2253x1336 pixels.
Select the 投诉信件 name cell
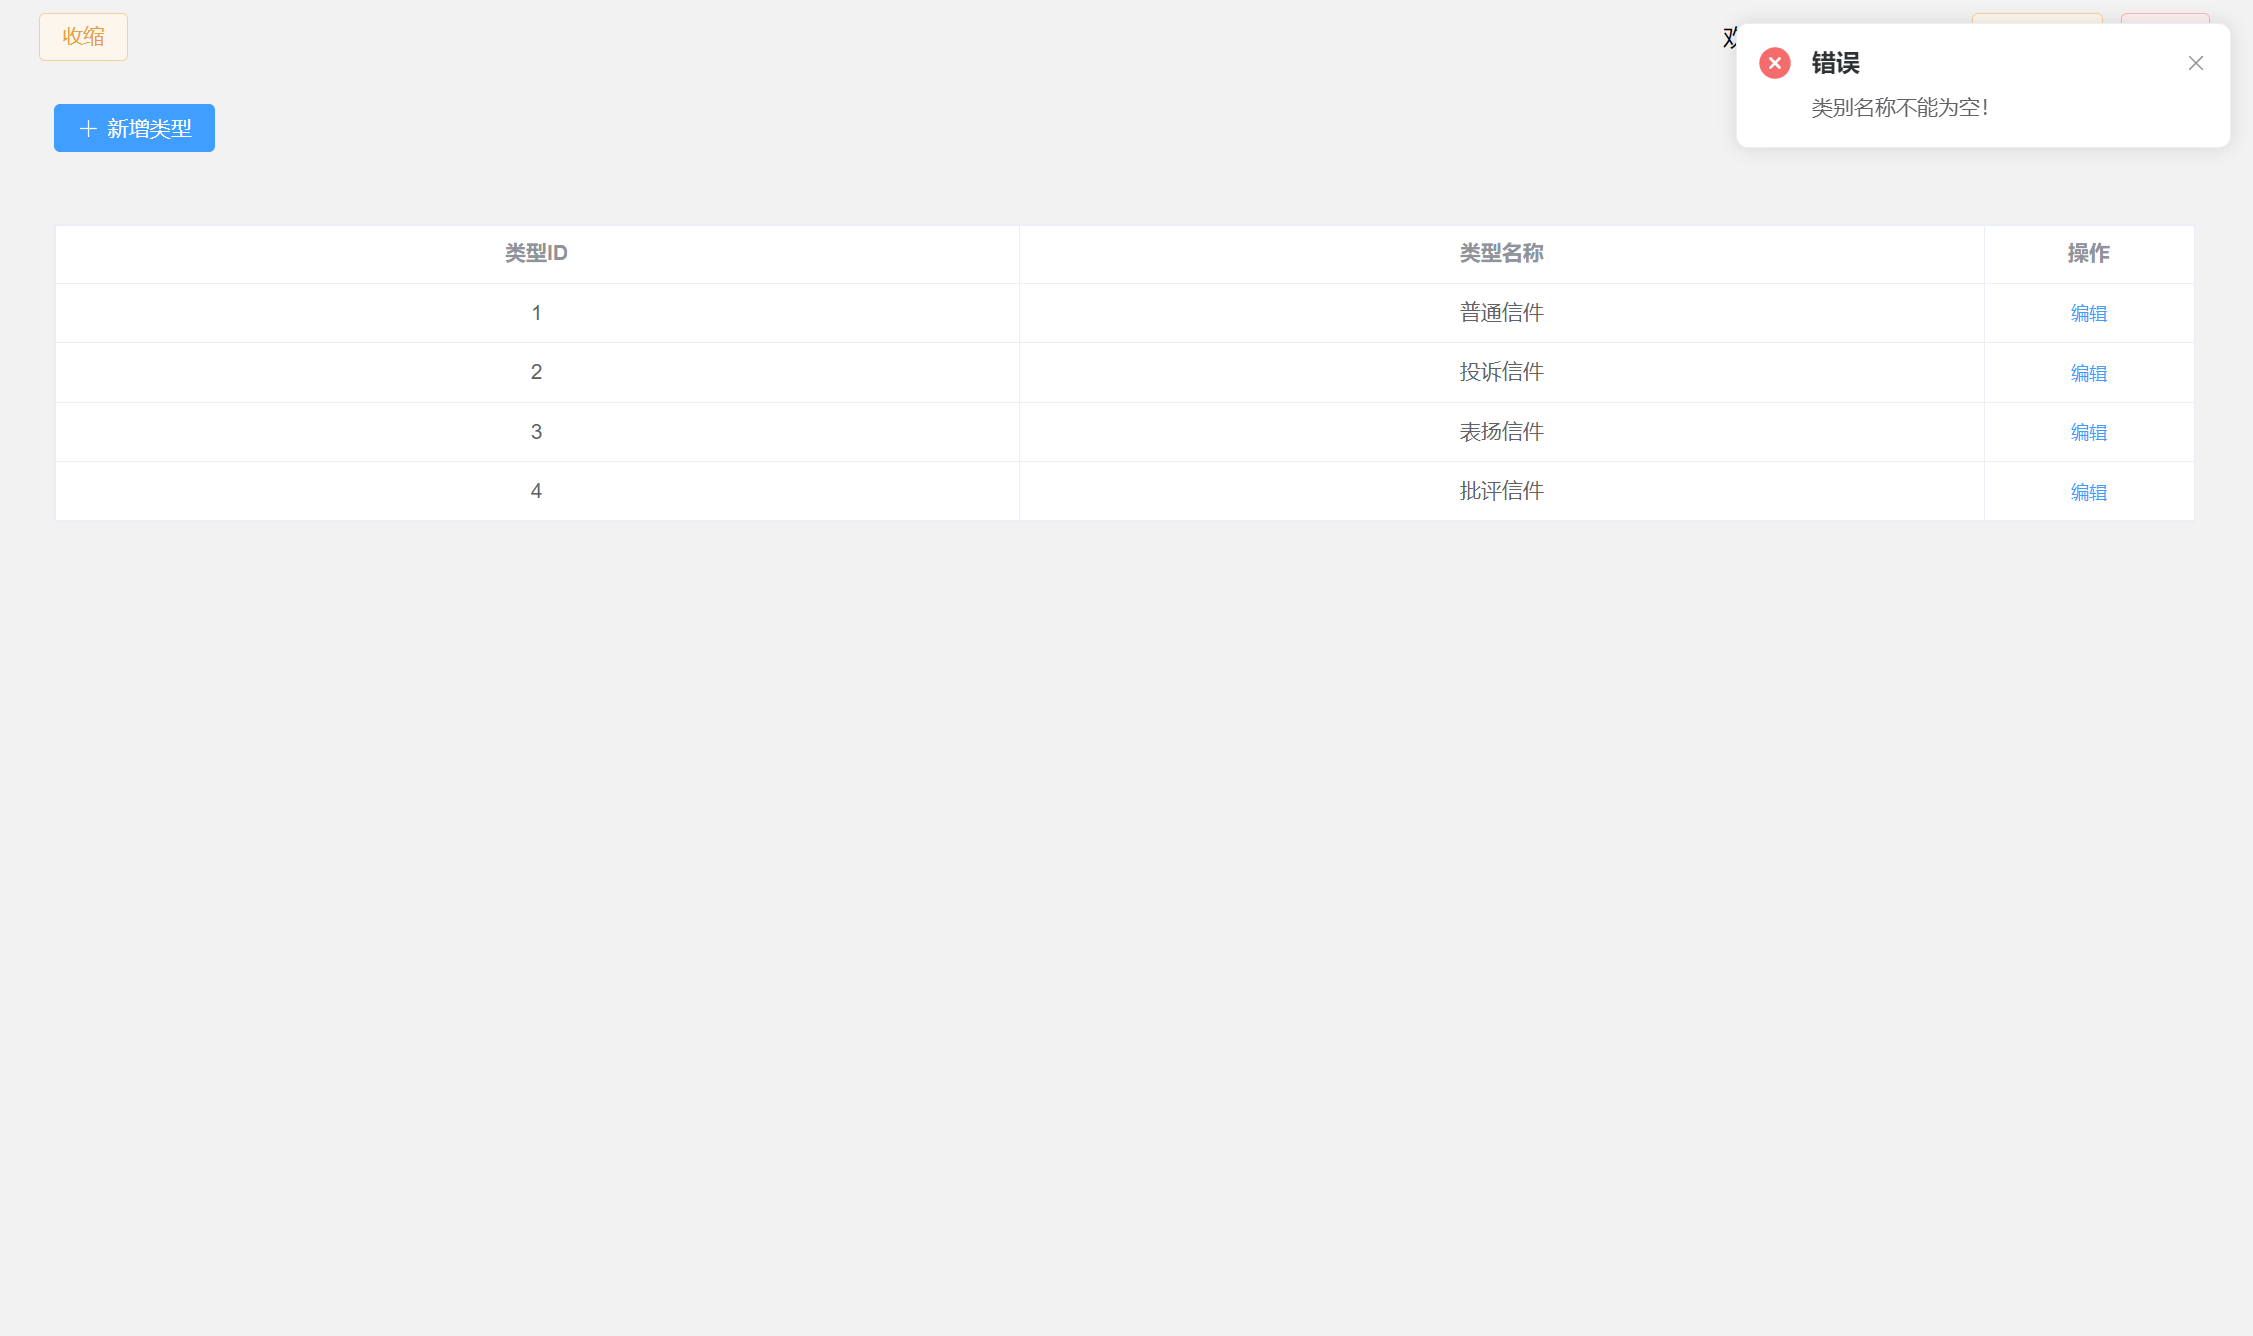1501,372
